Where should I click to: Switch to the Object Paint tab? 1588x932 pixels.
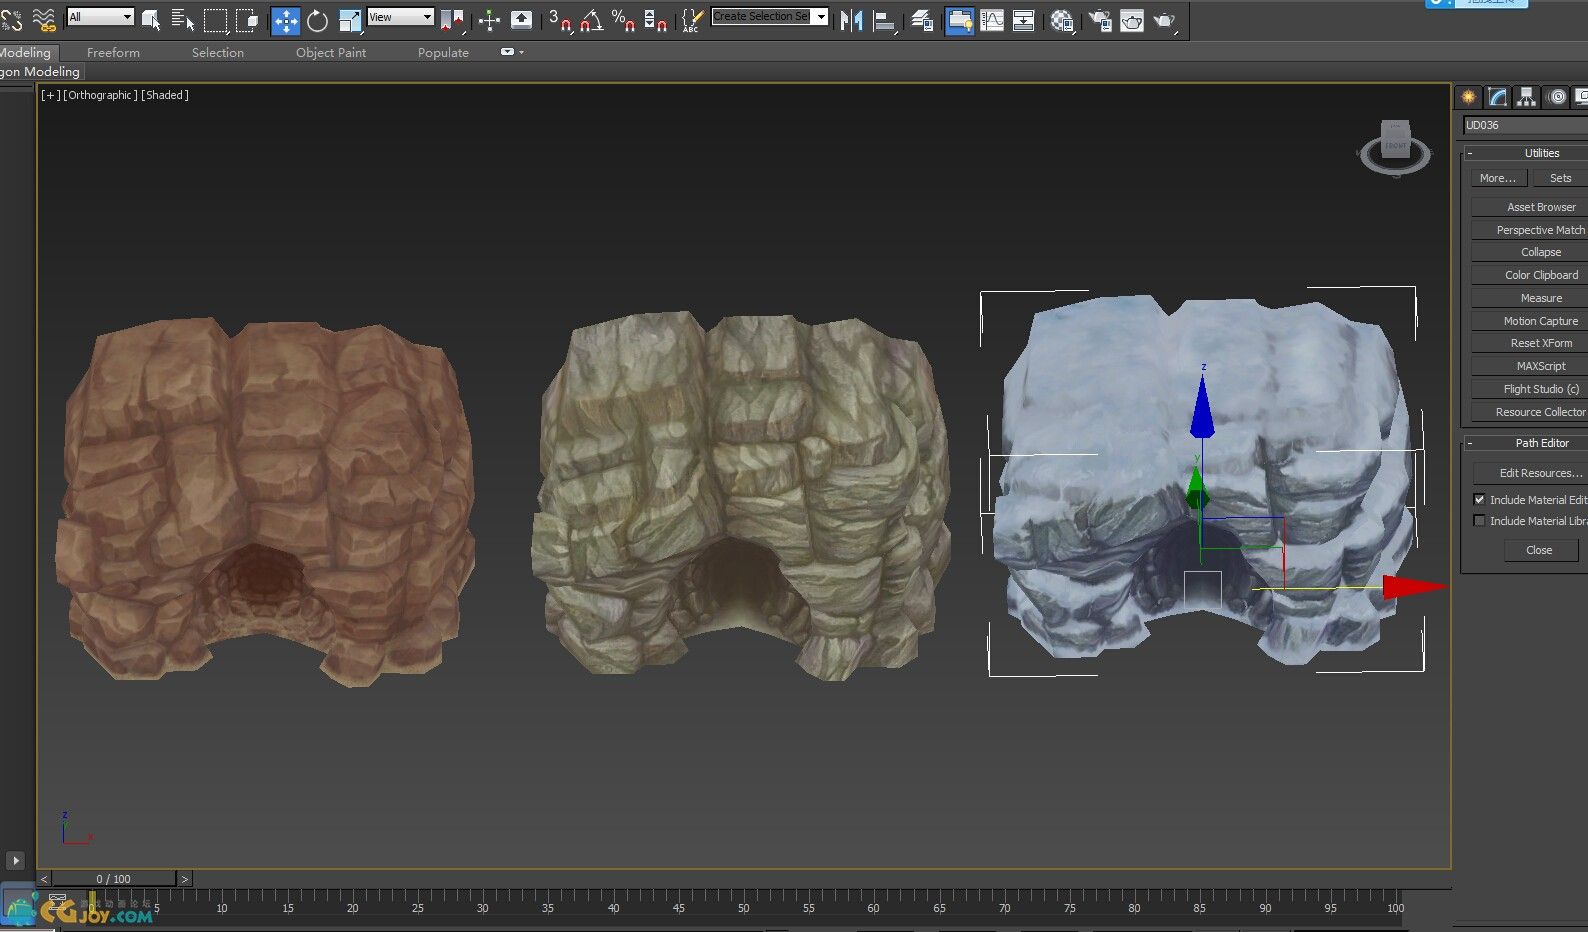pos(331,52)
